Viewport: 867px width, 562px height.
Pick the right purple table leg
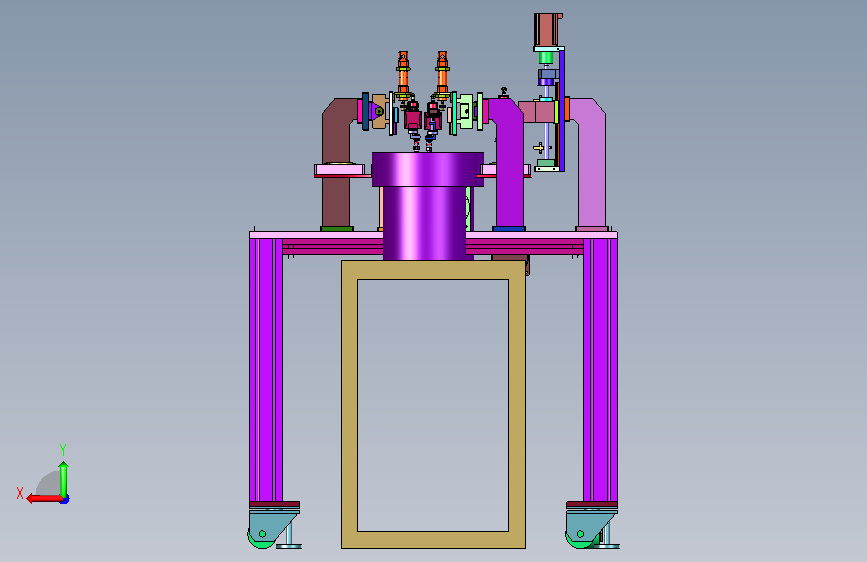click(x=600, y=370)
